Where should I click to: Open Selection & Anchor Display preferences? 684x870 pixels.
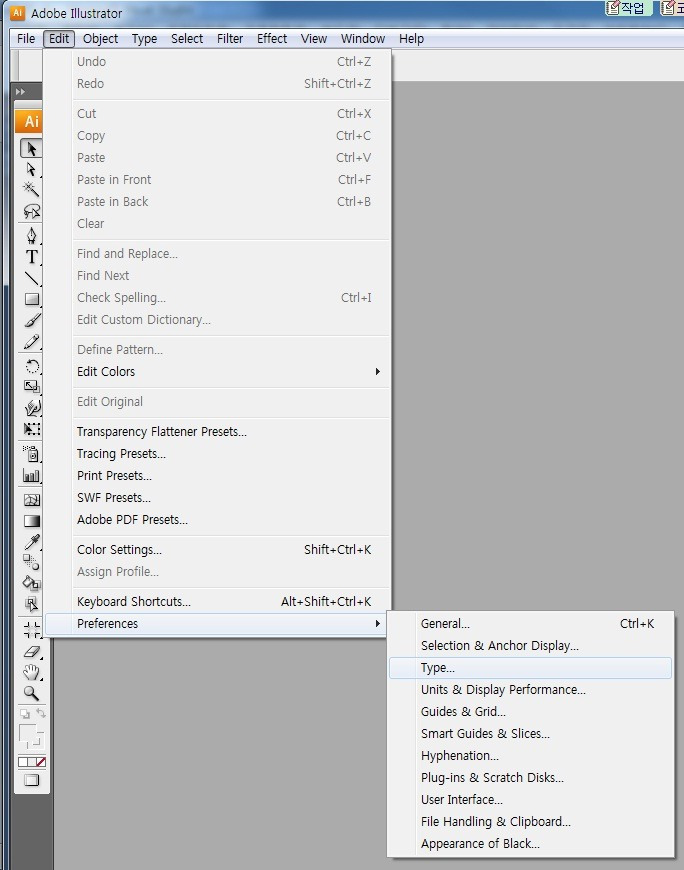530,645
